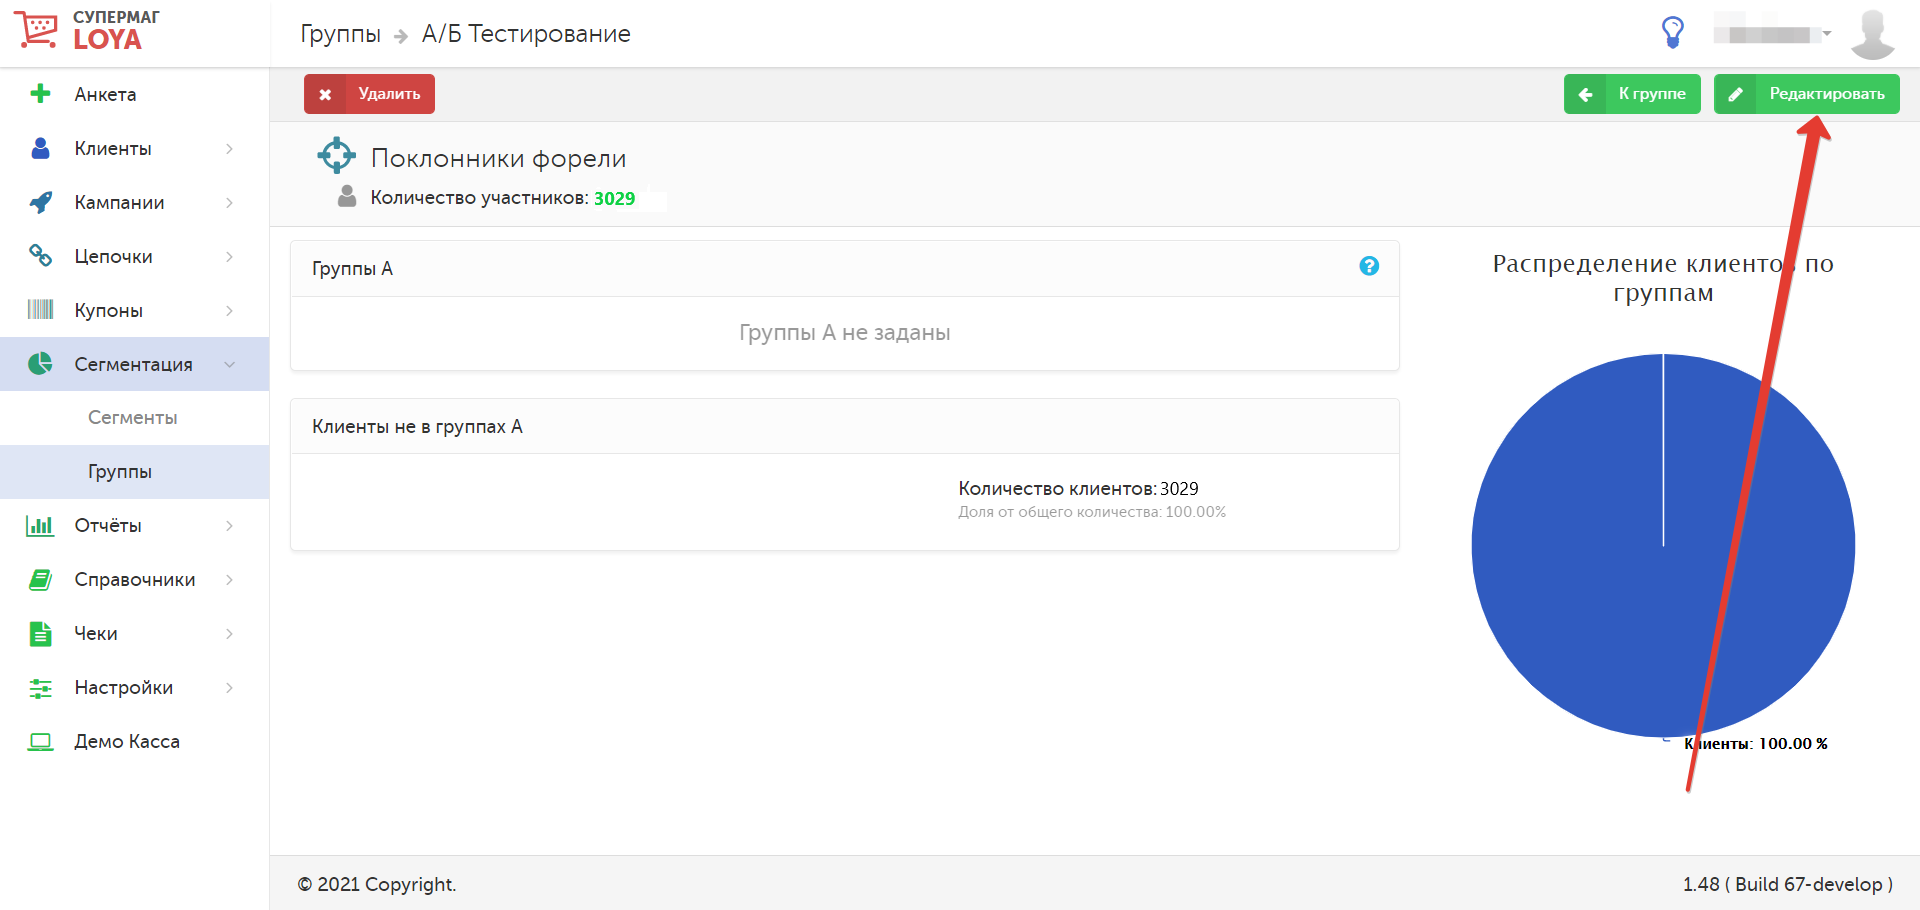Click the Группы А не заданы message
The height and width of the screenshot is (910, 1920).
(844, 333)
